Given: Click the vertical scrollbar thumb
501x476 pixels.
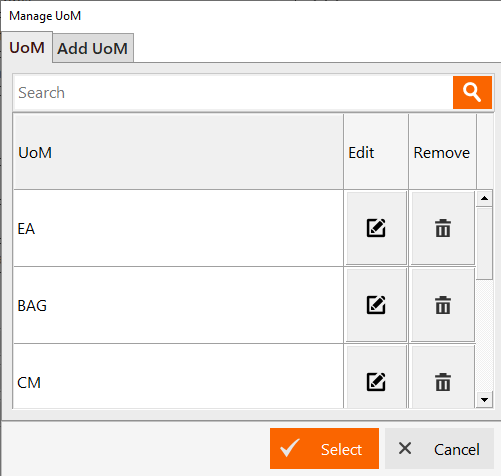Looking at the screenshot, I should tap(484, 243).
